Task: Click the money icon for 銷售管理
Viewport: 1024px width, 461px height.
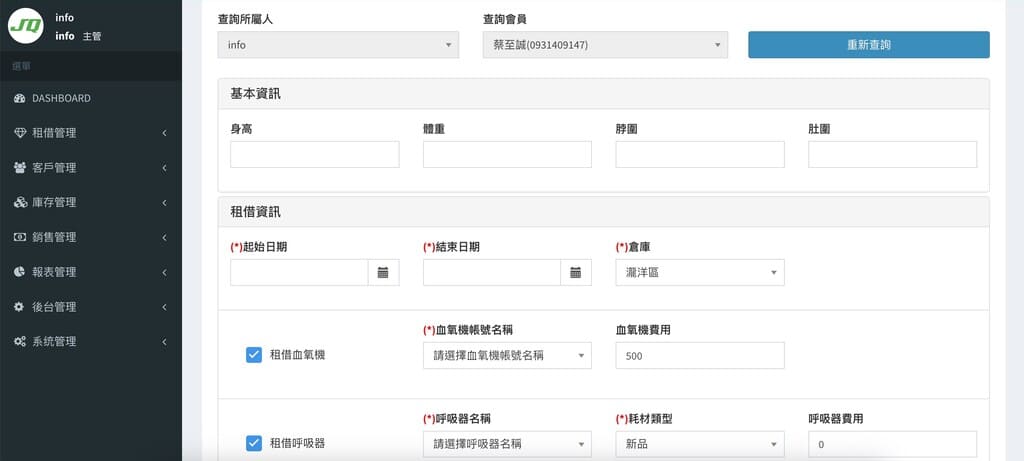Action: pyautogui.click(x=19, y=237)
